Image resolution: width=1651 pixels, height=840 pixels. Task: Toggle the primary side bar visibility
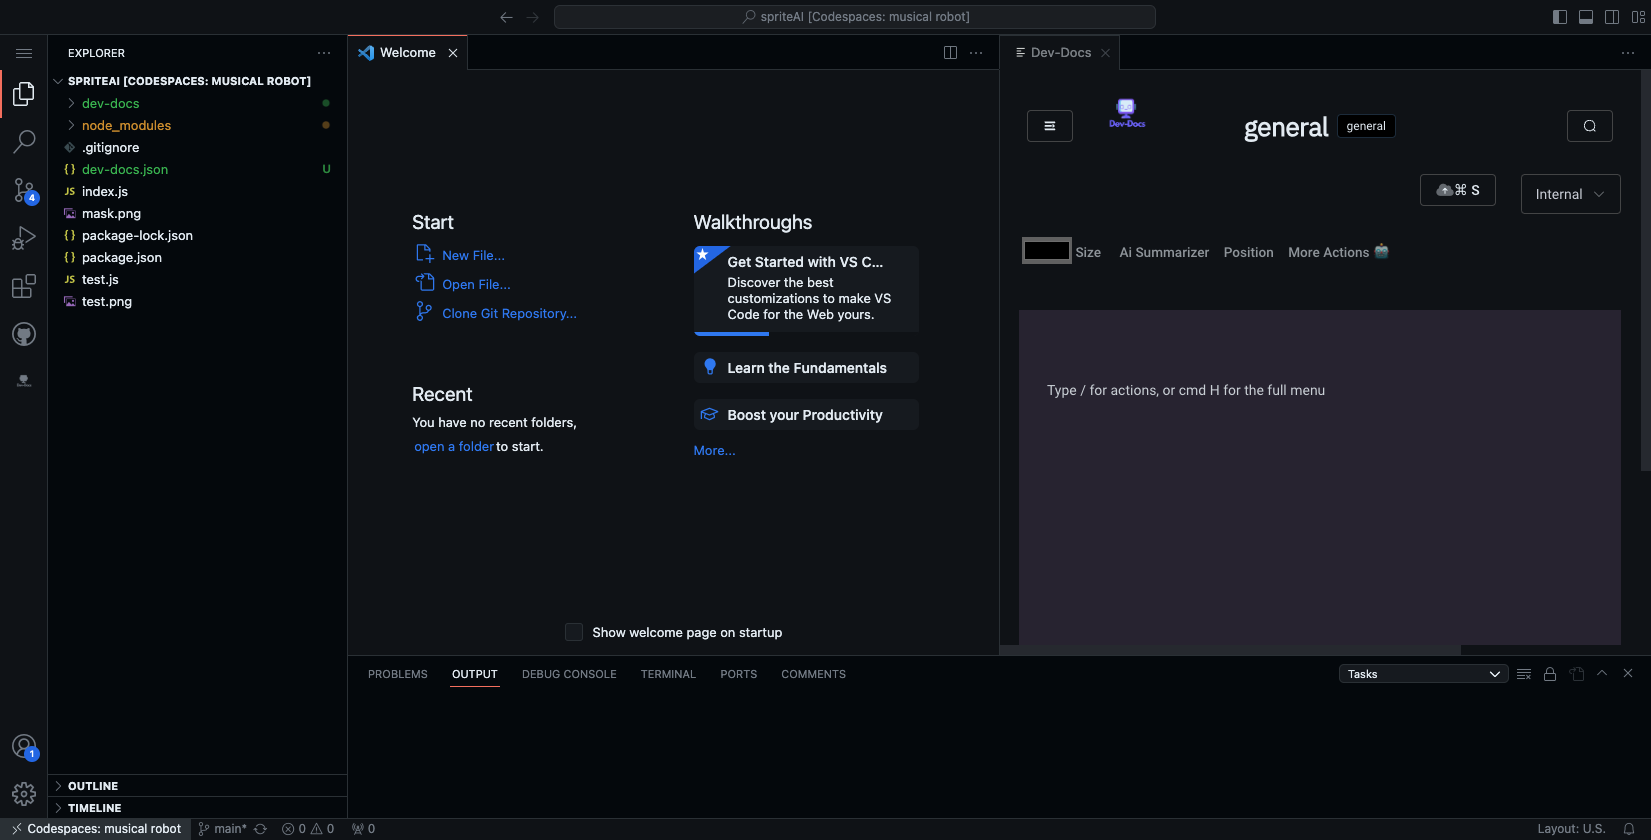[1559, 17]
